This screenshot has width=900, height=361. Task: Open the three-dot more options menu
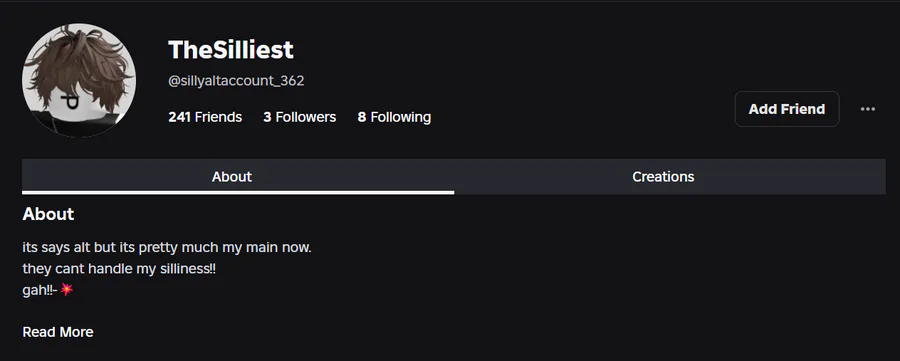tap(867, 109)
